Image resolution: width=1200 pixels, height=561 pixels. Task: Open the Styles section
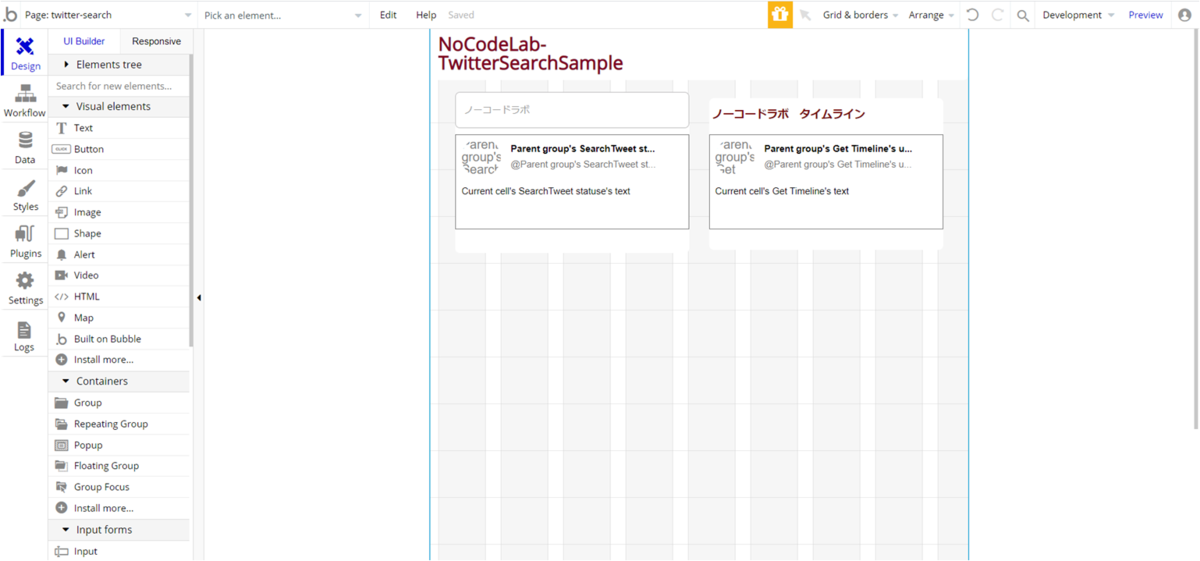25,195
